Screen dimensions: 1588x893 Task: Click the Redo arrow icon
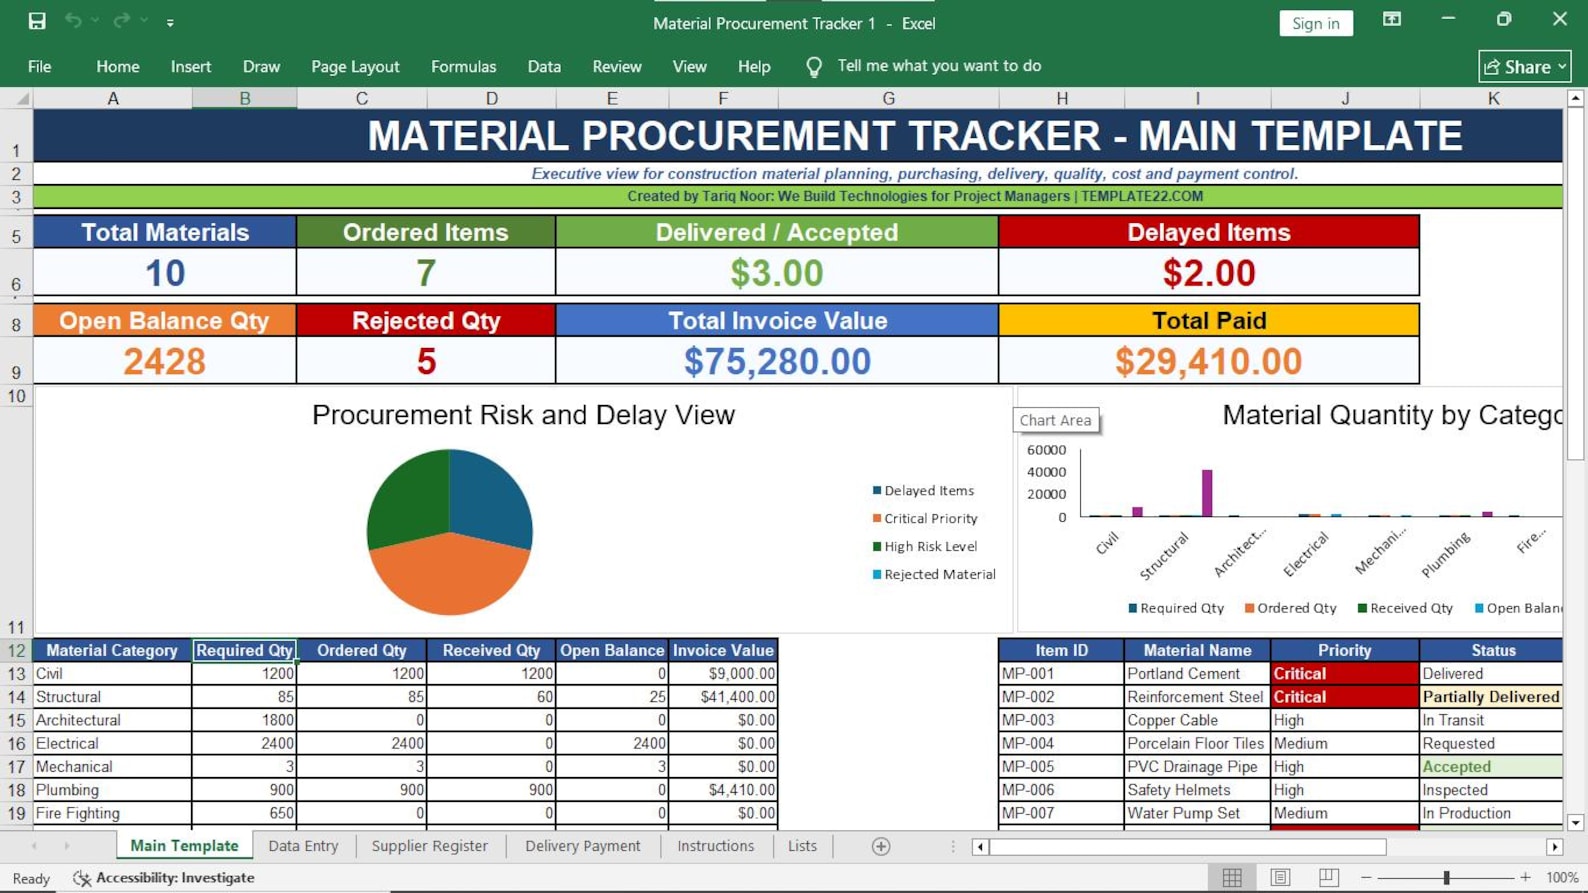122,21
